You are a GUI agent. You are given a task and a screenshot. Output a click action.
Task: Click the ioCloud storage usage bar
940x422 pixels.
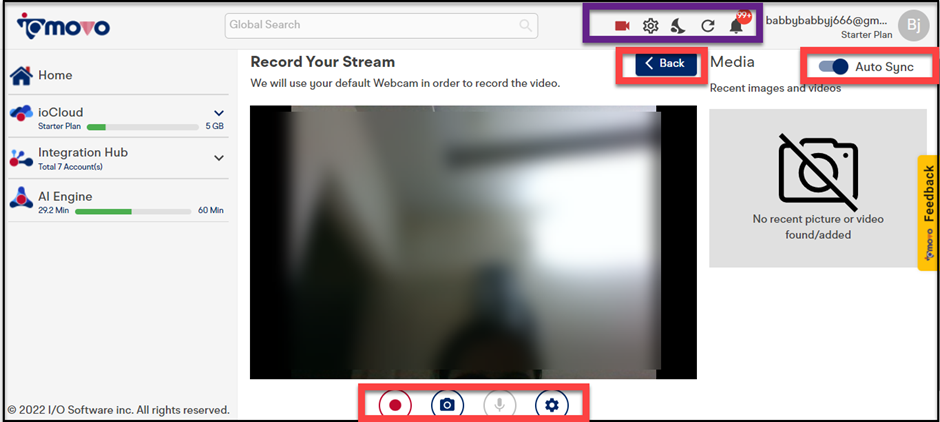tap(143, 127)
